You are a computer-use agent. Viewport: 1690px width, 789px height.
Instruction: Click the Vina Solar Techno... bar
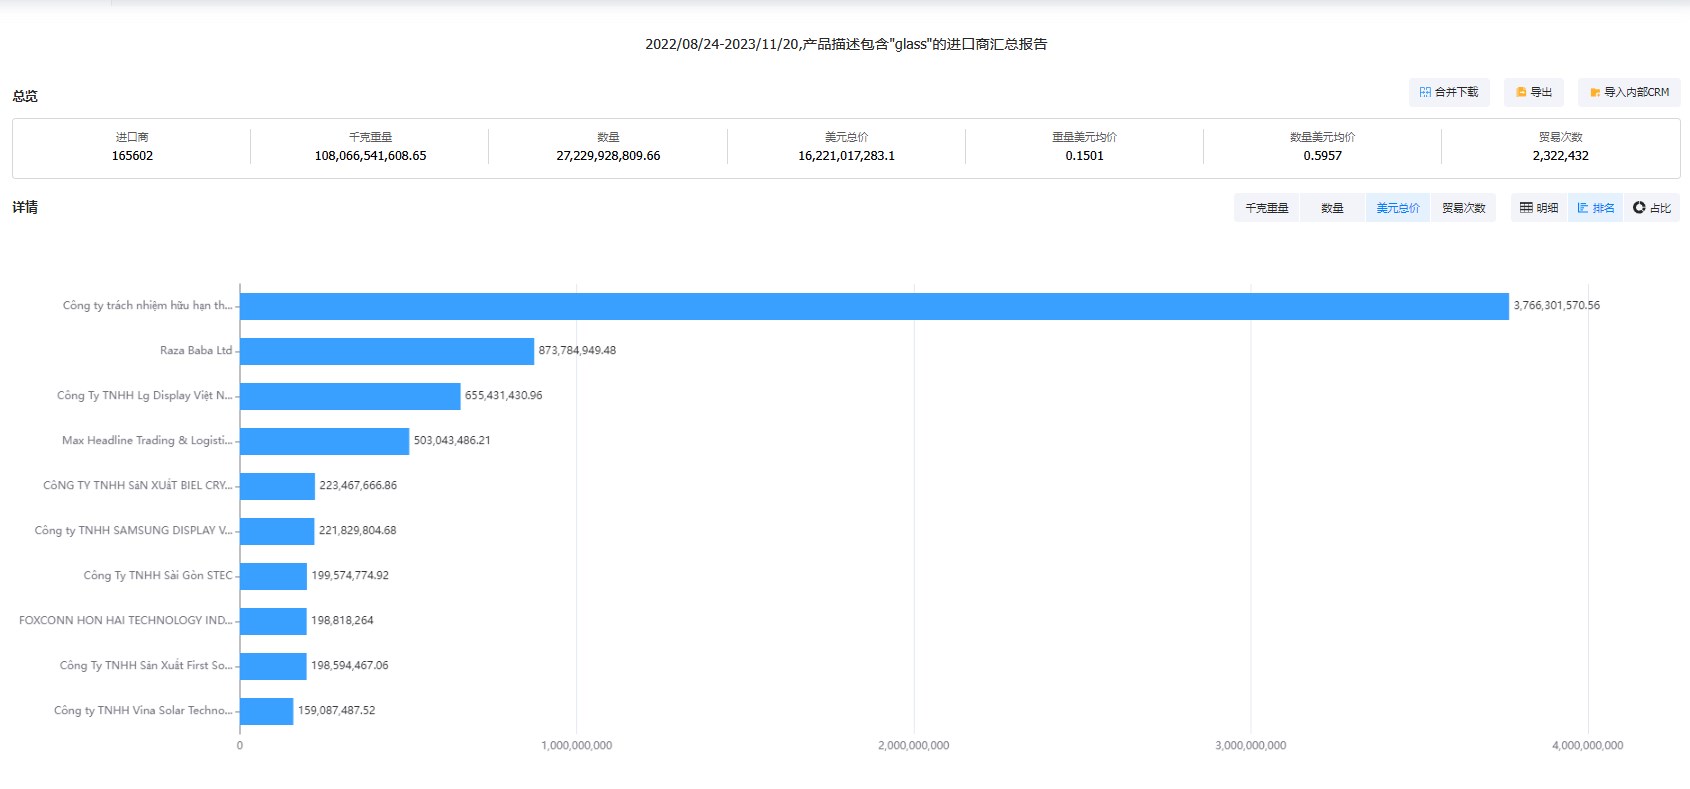266,711
